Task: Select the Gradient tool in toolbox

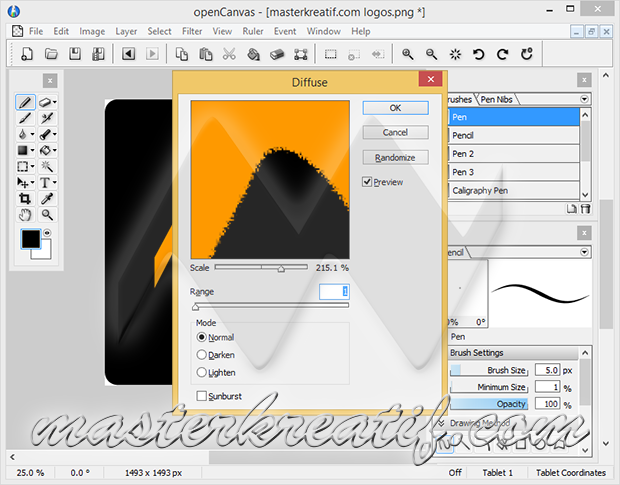Action: [x=23, y=150]
